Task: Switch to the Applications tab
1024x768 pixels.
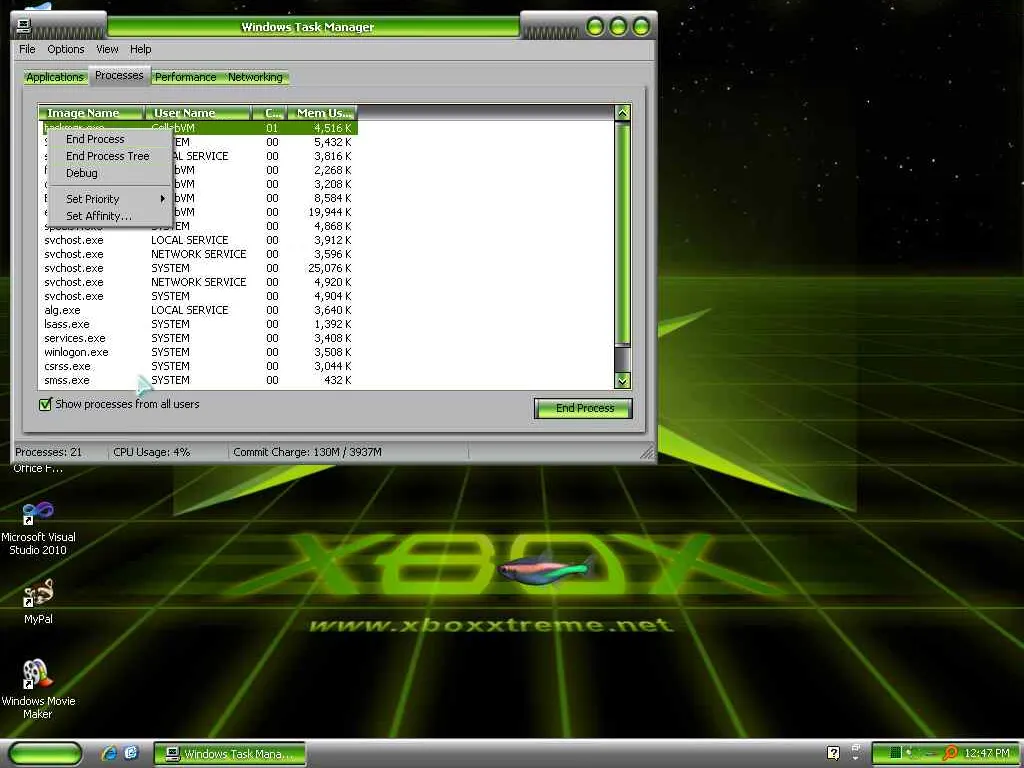Action: pyautogui.click(x=55, y=77)
